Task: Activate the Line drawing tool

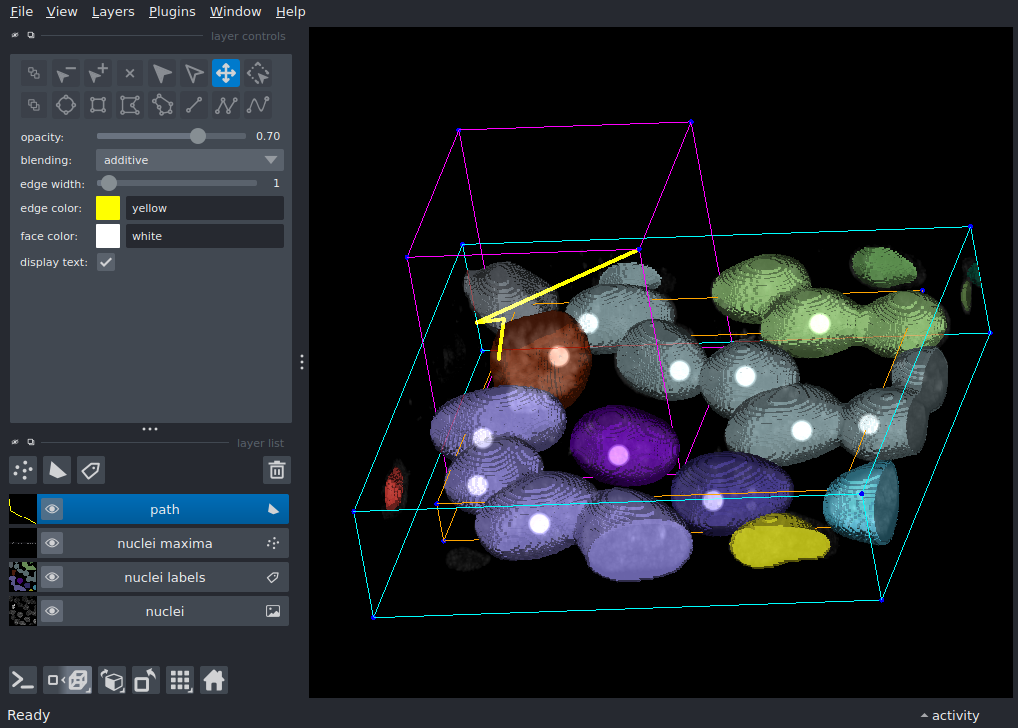Action: coord(193,105)
